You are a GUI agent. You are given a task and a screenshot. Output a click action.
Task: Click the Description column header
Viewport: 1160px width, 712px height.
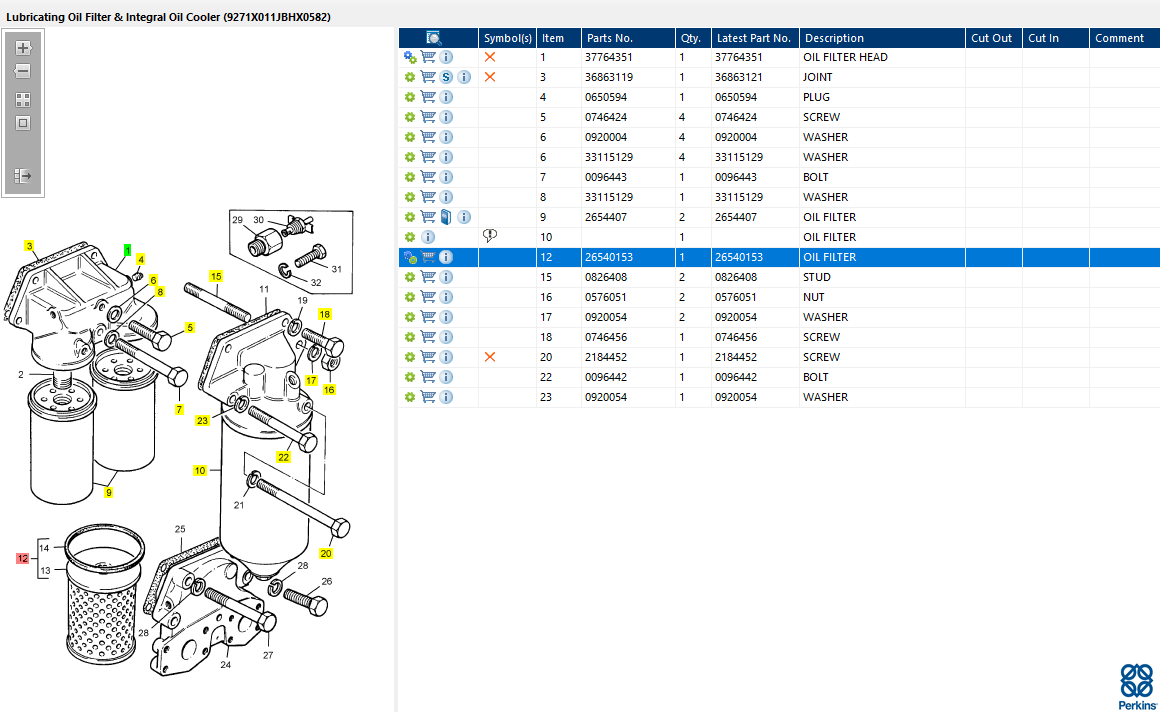[x=834, y=38]
